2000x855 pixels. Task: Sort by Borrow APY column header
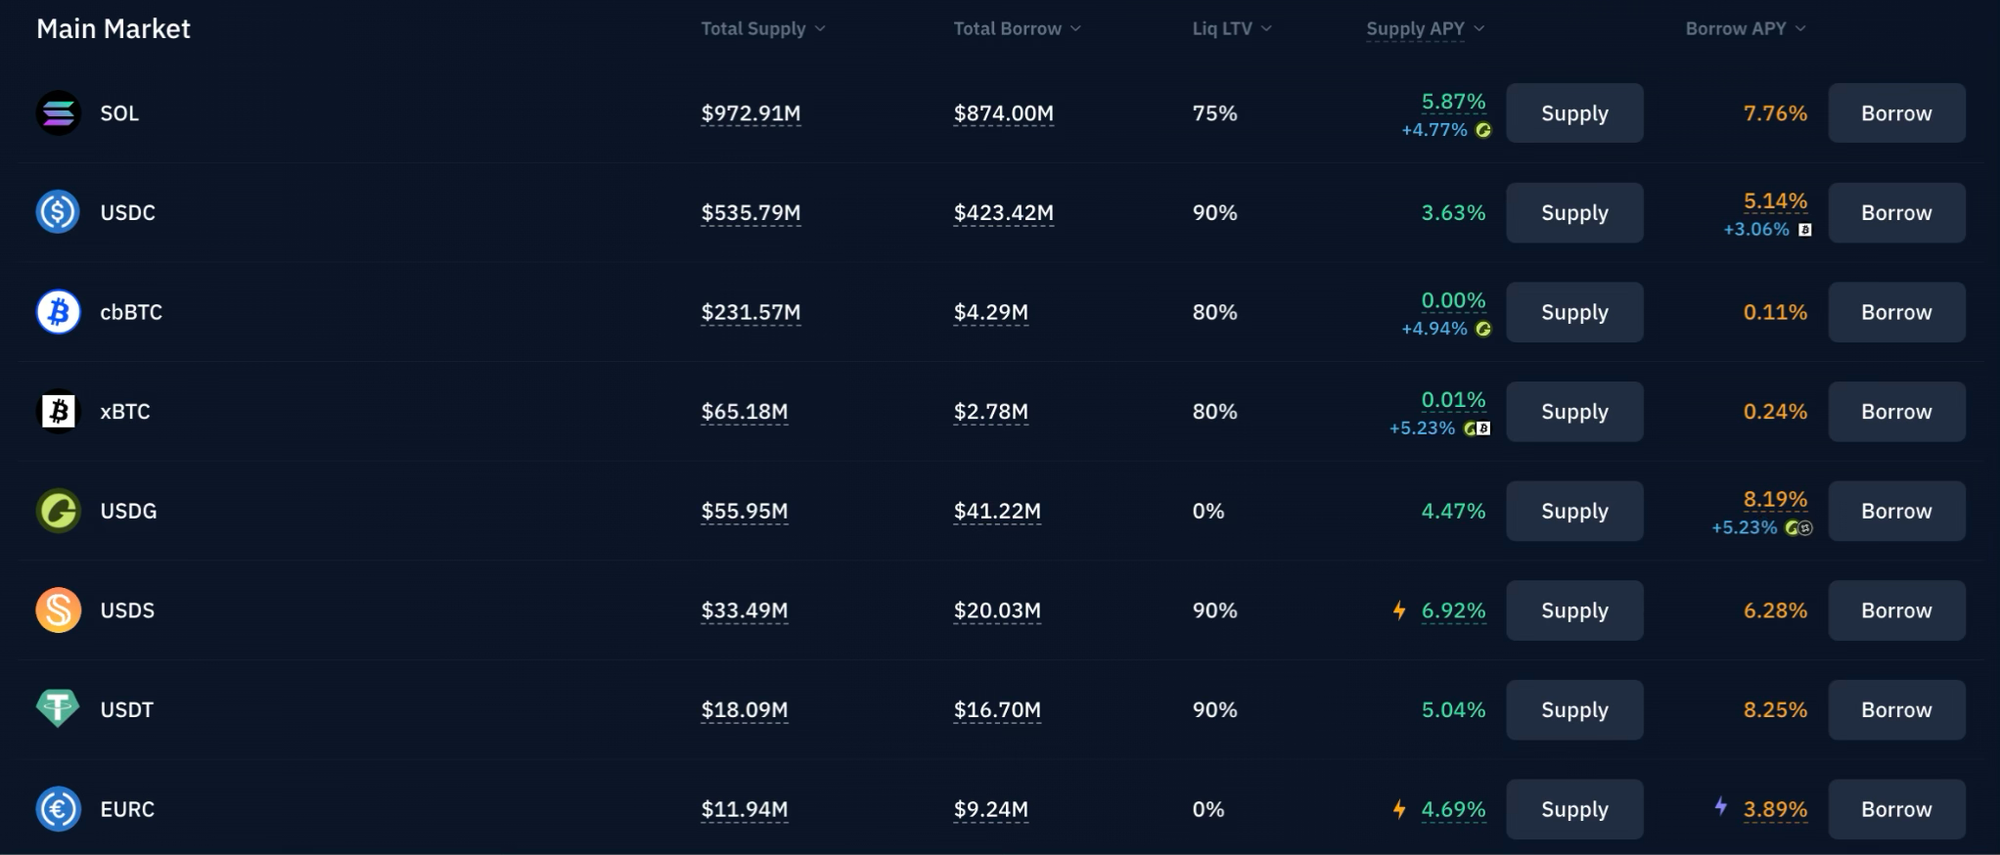(x=1744, y=29)
